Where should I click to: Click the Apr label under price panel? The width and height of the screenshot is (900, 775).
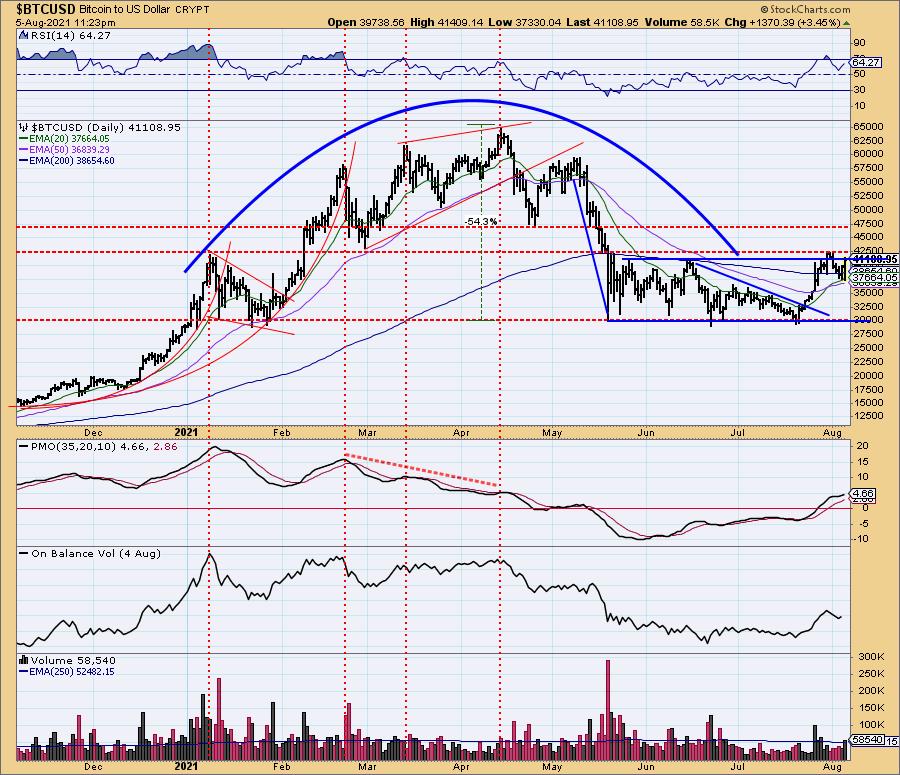[x=461, y=433]
